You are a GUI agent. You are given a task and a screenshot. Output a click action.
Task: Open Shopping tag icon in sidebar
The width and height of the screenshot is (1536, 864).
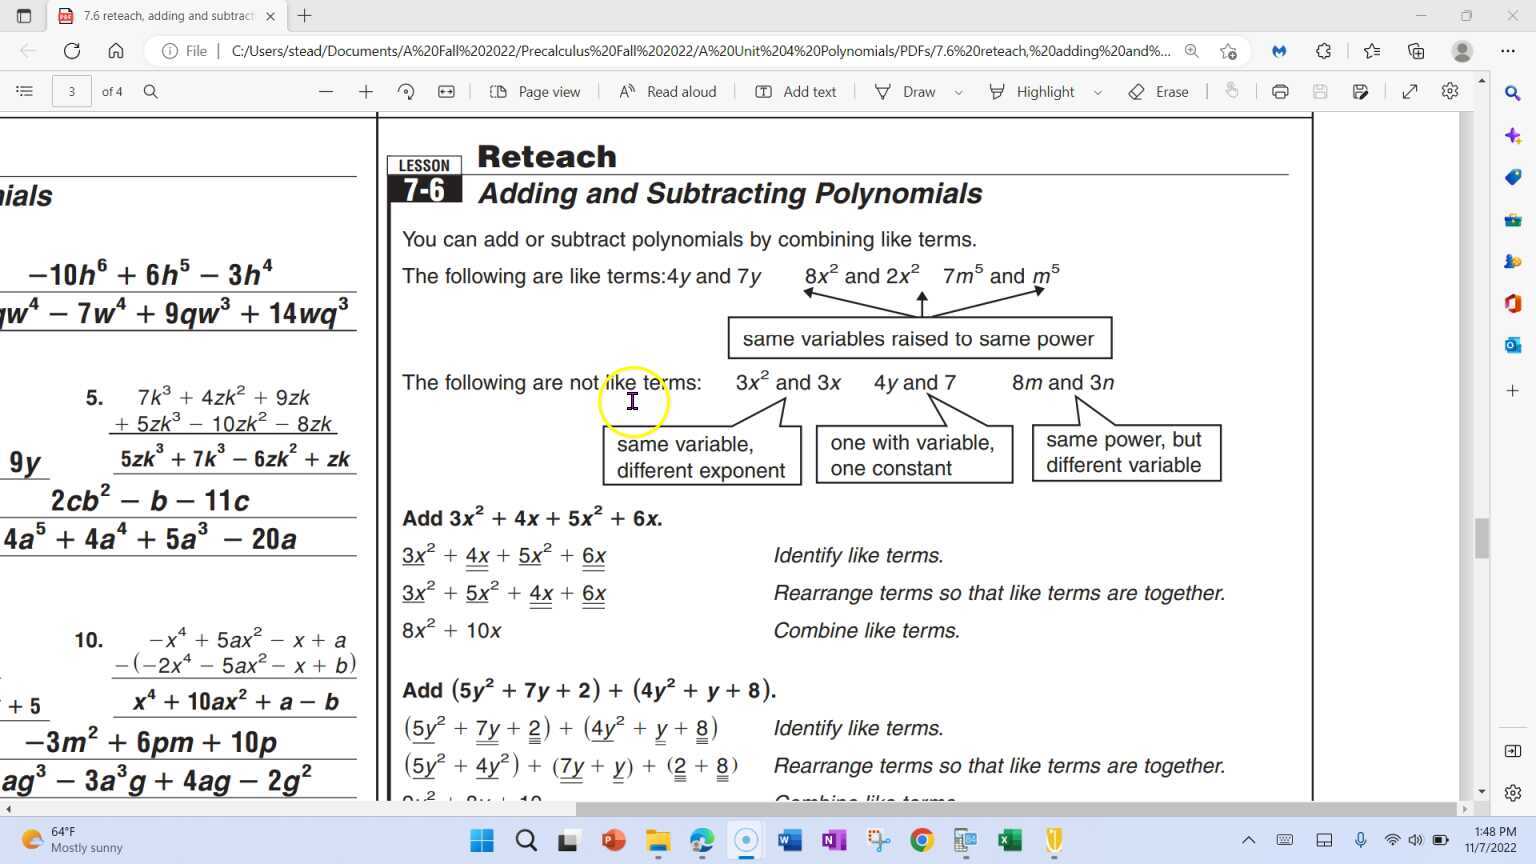(x=1513, y=177)
